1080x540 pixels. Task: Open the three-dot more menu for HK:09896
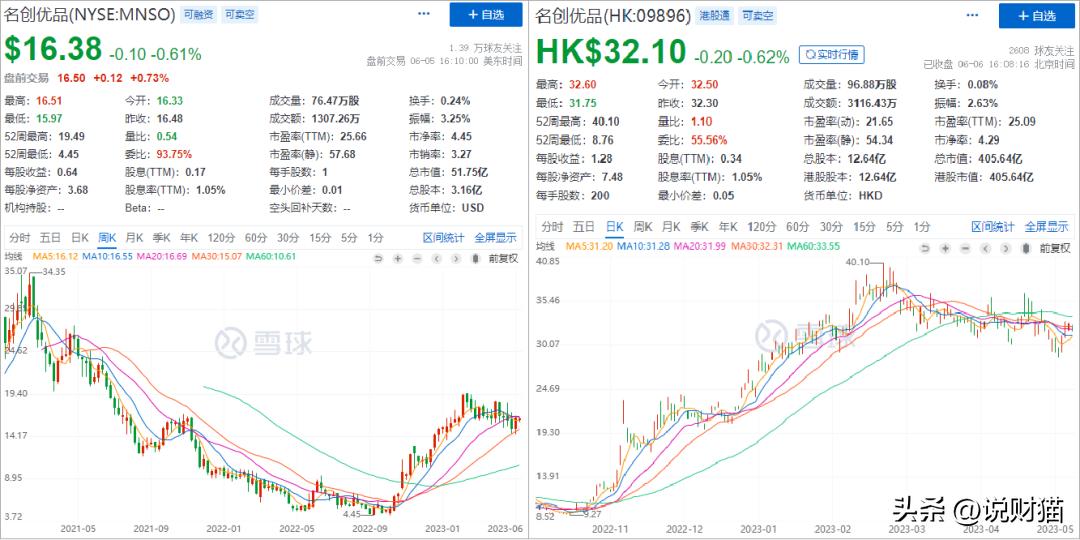pos(973,14)
